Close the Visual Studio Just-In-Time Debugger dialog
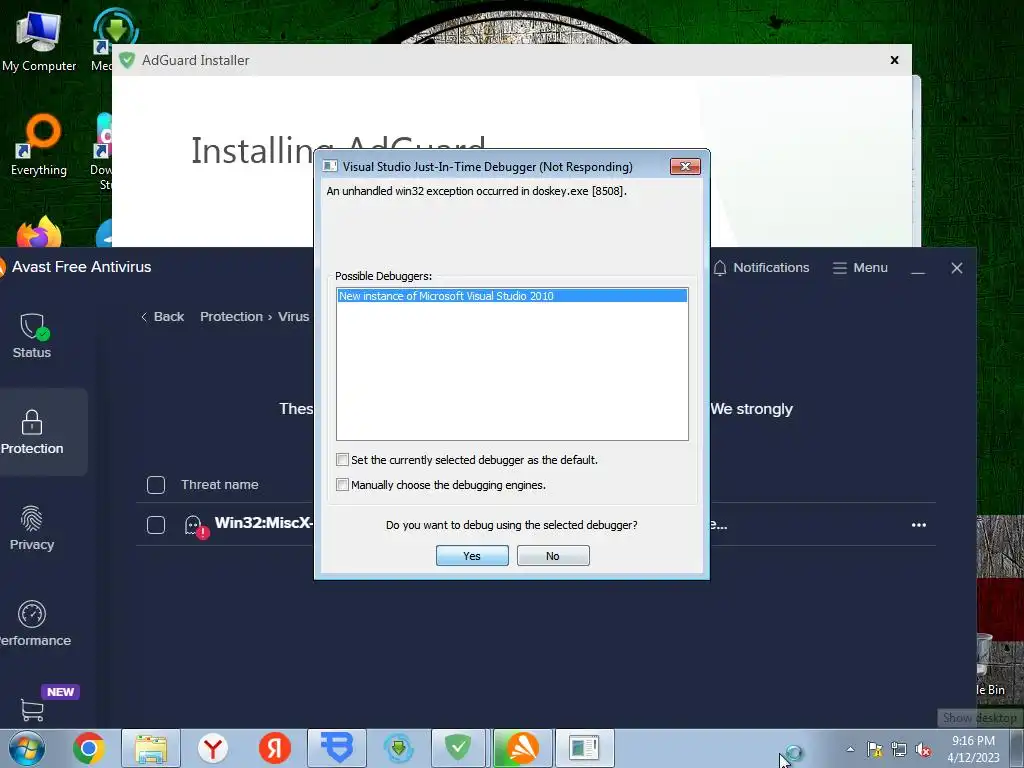Image resolution: width=1024 pixels, height=768 pixels. (x=685, y=167)
